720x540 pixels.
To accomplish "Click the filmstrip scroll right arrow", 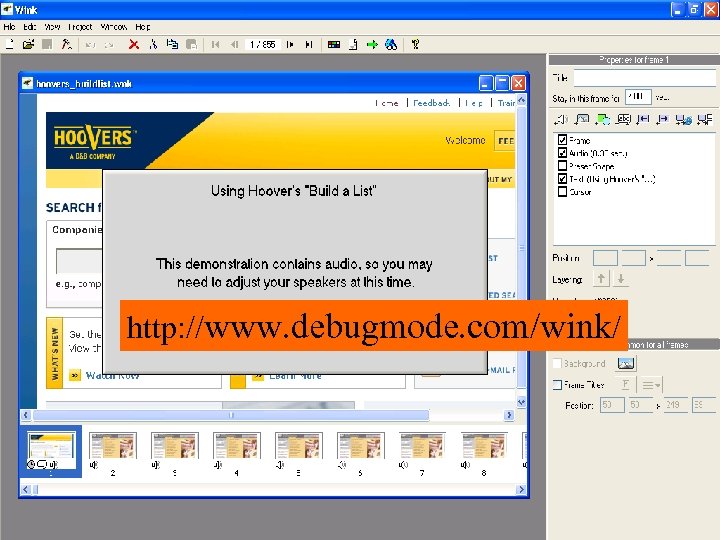I will tap(521, 489).
